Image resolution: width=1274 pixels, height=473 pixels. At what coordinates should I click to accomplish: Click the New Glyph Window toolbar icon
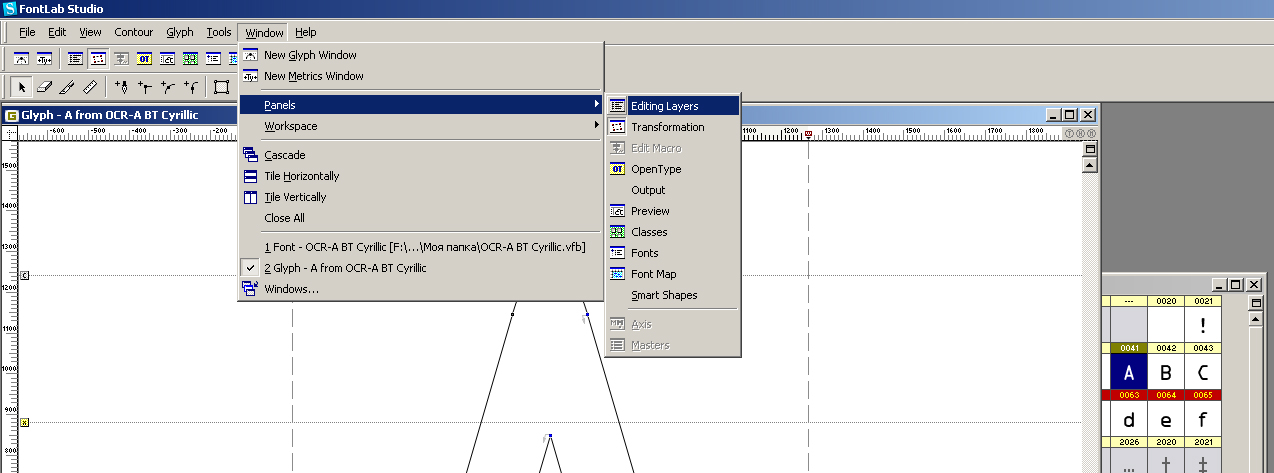(x=20, y=59)
